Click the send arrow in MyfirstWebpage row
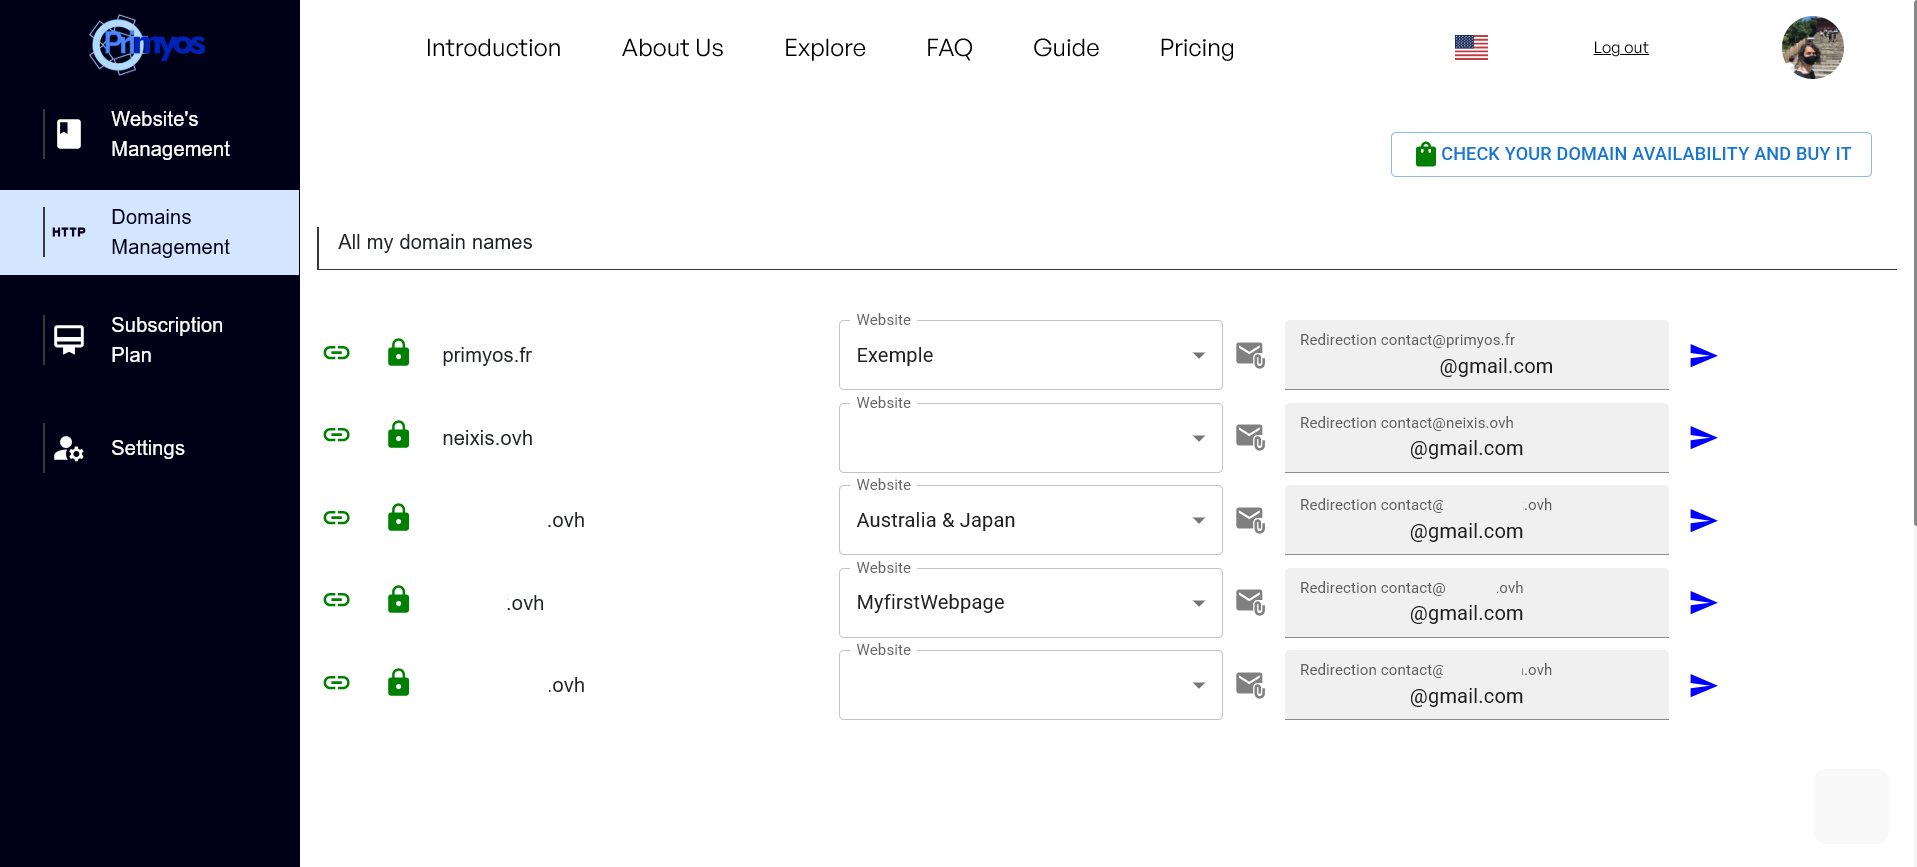The image size is (1917, 867). pyautogui.click(x=1702, y=603)
